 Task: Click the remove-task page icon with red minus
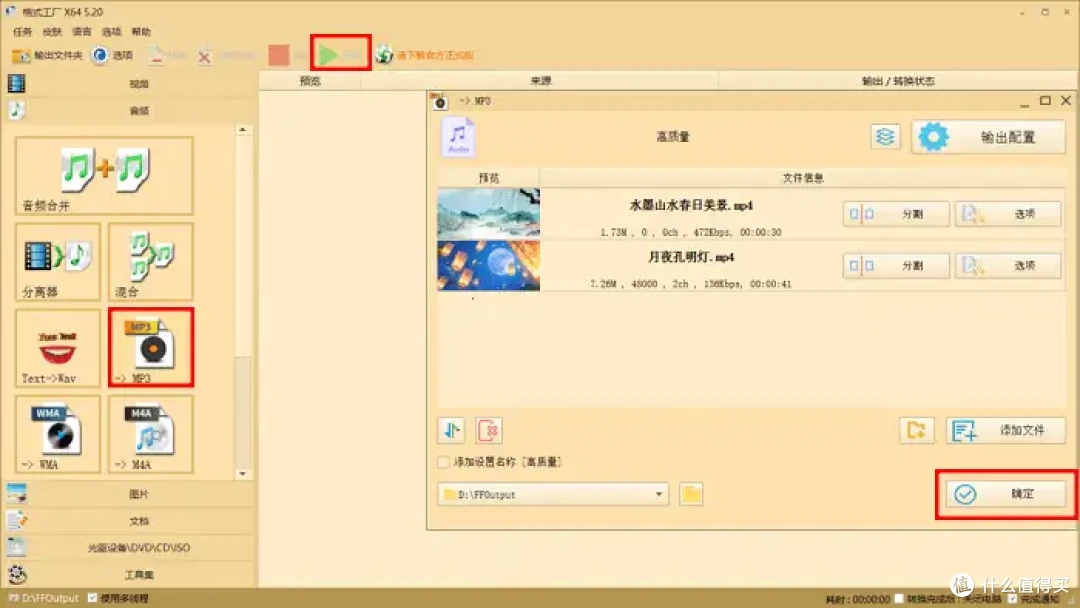(x=156, y=55)
